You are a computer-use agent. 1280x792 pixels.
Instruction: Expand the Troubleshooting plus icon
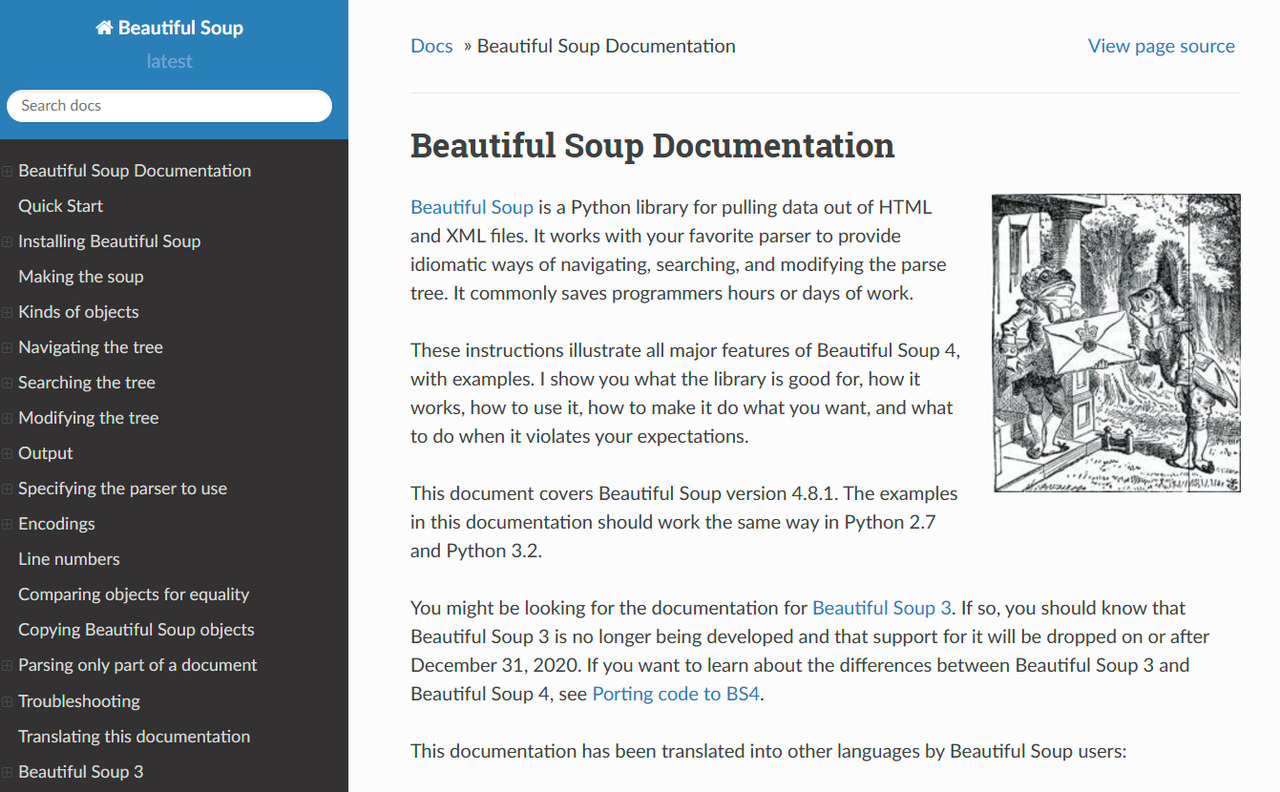pos(7,702)
